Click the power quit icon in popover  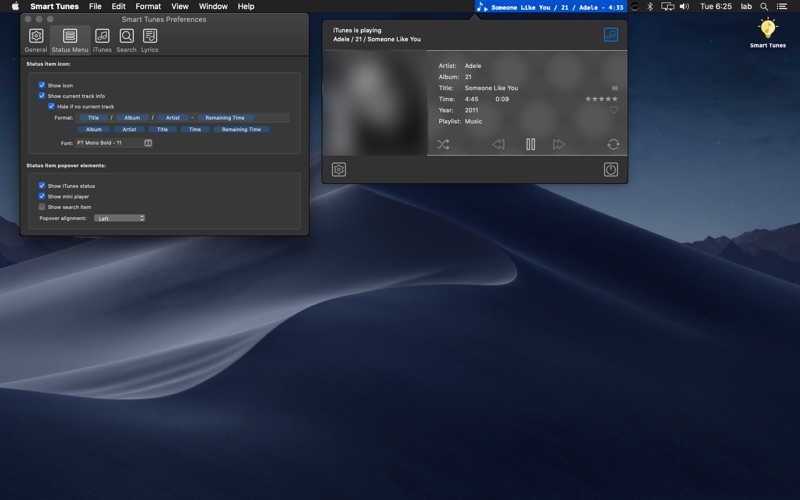tap(611, 169)
